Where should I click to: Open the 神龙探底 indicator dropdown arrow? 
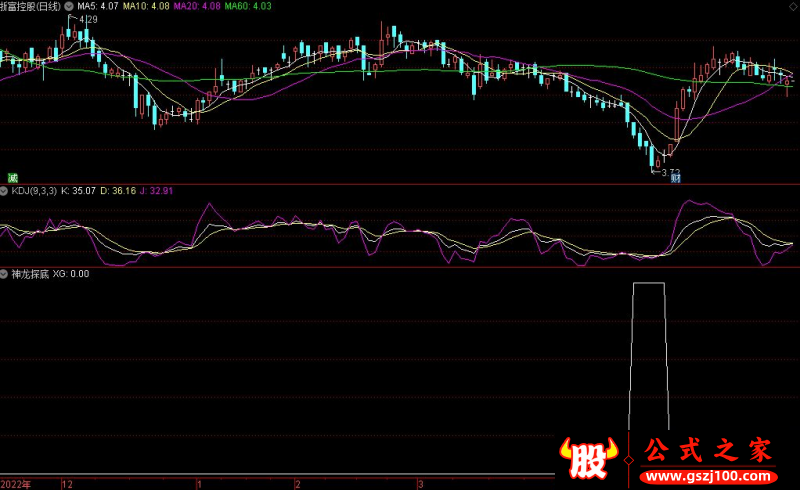4,273
